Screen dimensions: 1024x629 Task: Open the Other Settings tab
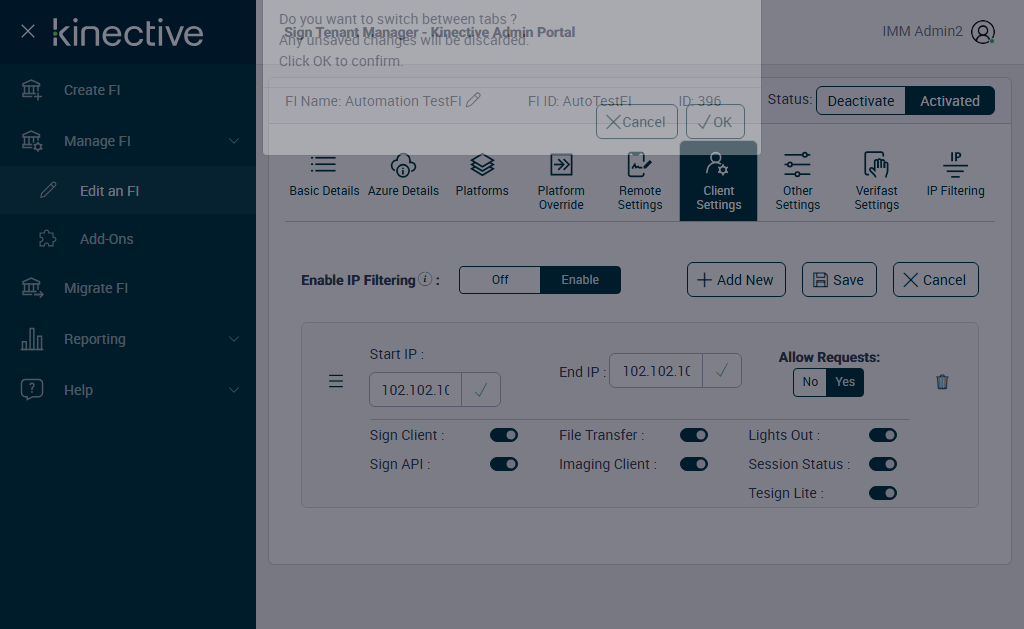tap(797, 182)
